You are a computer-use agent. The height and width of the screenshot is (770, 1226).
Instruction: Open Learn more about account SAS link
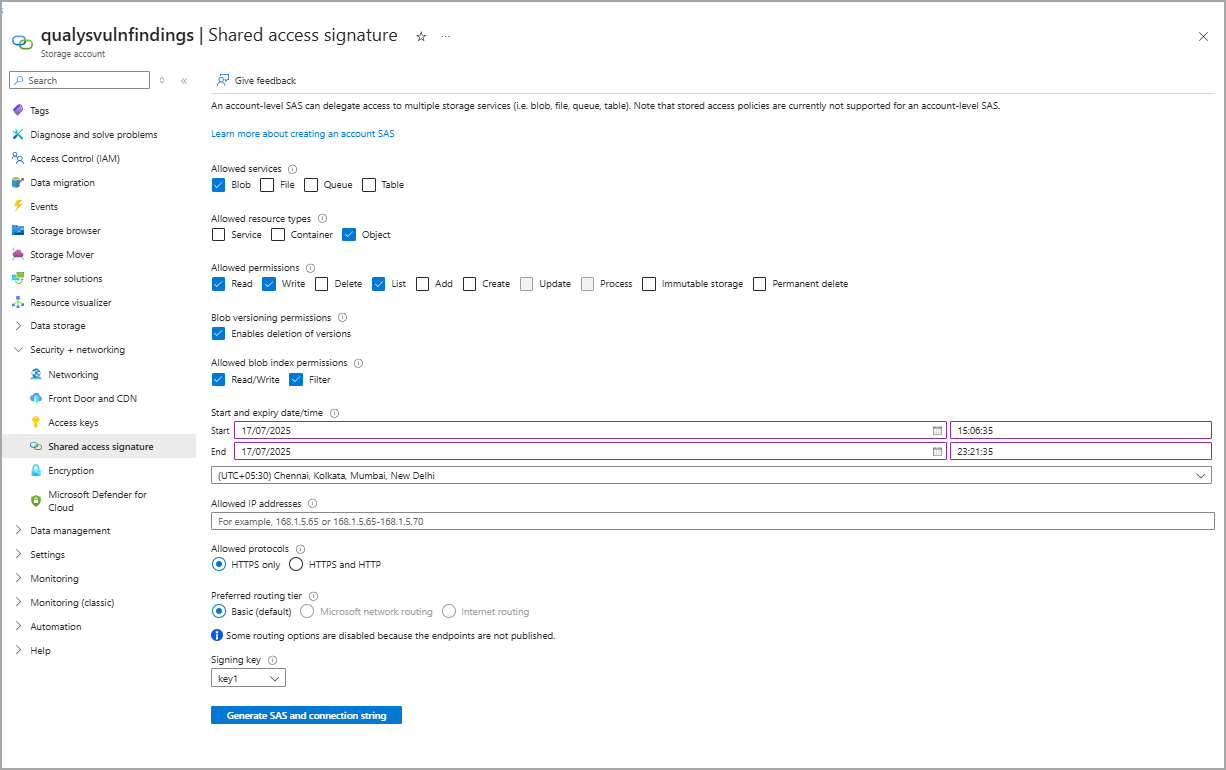302,134
